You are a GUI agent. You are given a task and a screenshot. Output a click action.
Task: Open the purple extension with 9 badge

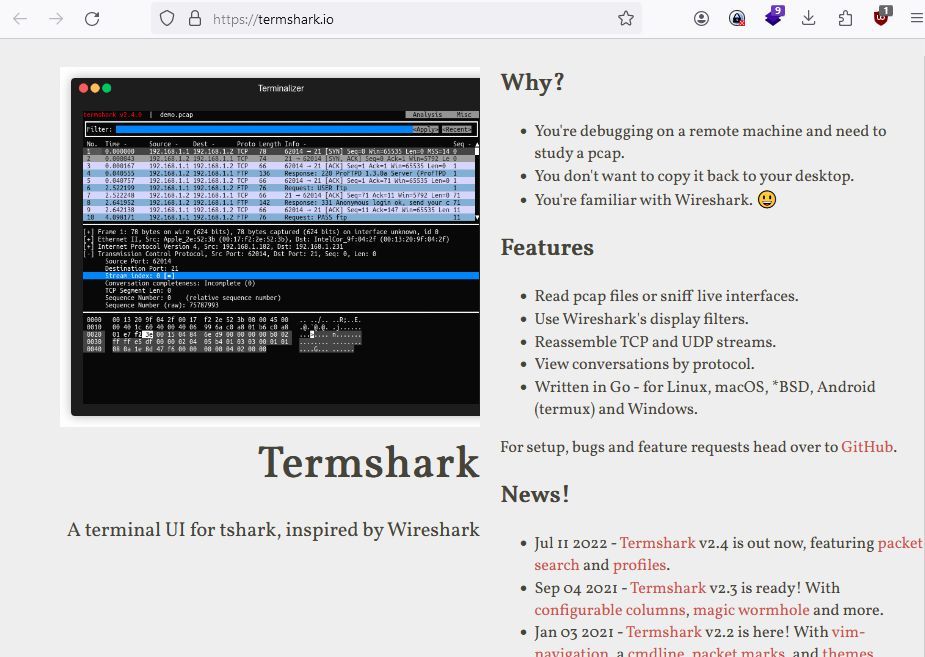point(774,17)
